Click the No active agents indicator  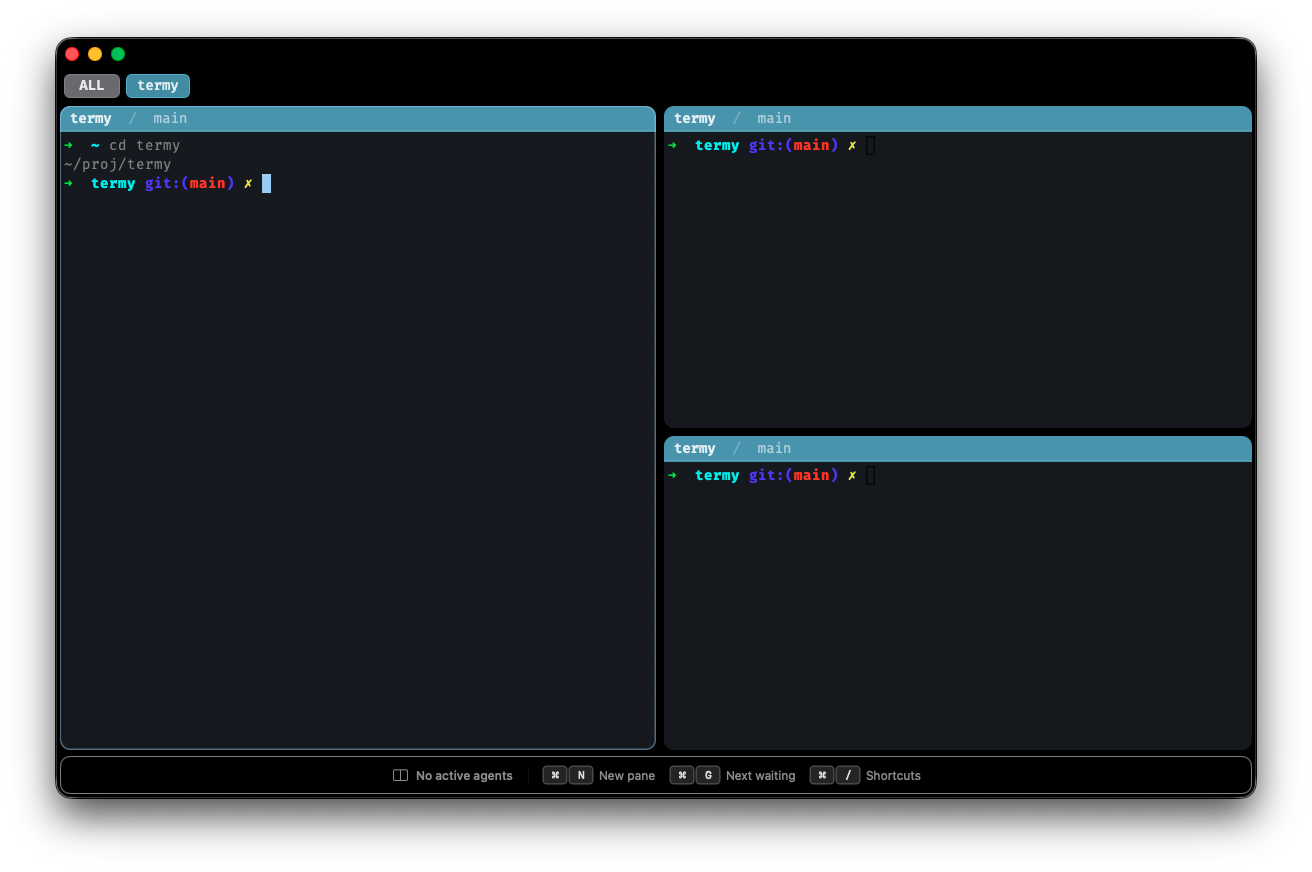464,775
